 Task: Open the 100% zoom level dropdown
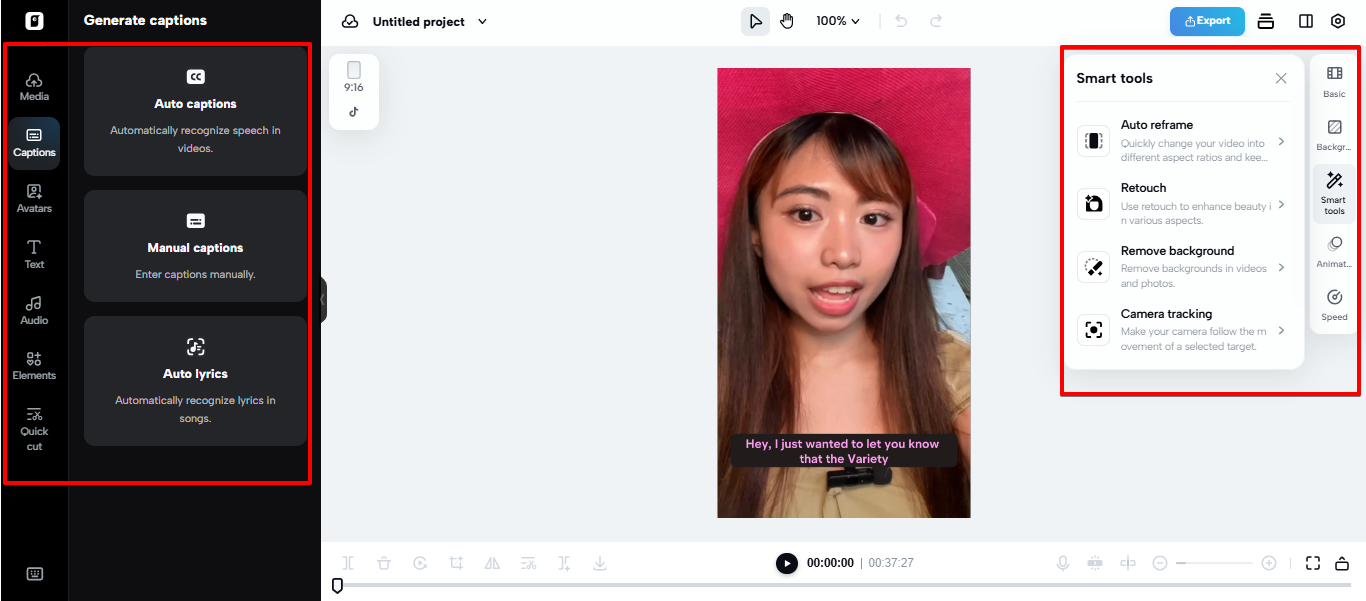pyautogui.click(x=837, y=20)
